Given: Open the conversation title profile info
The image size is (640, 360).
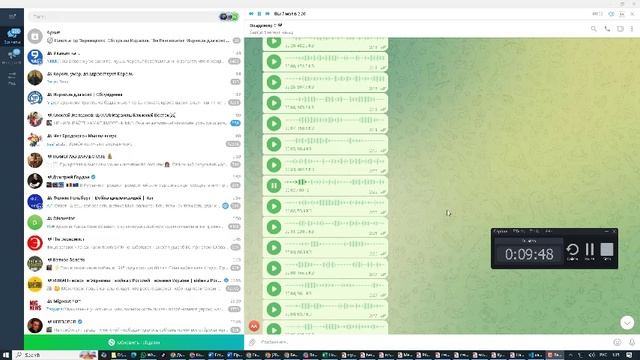Looking at the screenshot, I should [266, 25].
